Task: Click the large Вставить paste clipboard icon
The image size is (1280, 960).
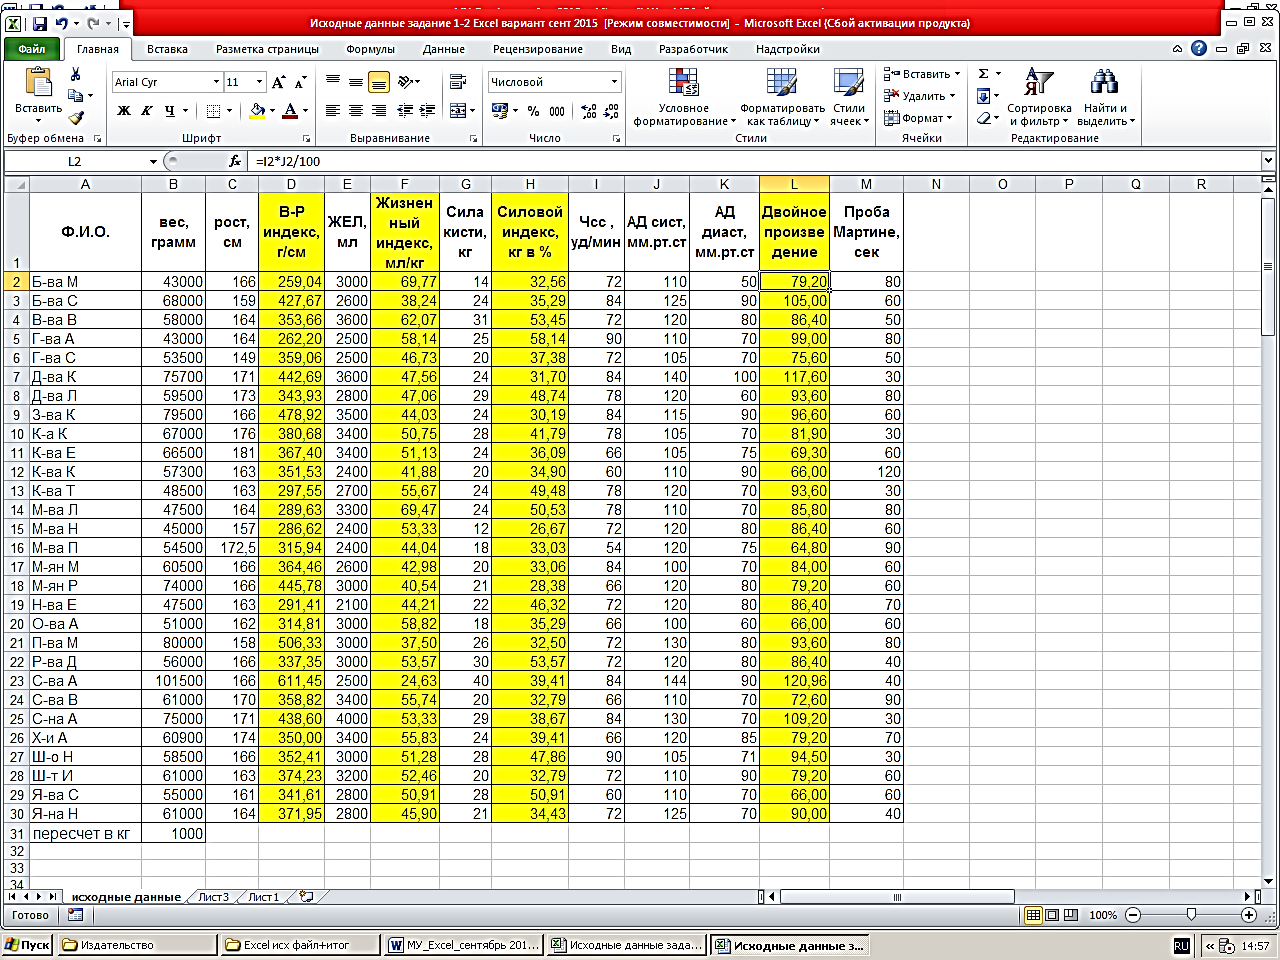Action: click(38, 81)
